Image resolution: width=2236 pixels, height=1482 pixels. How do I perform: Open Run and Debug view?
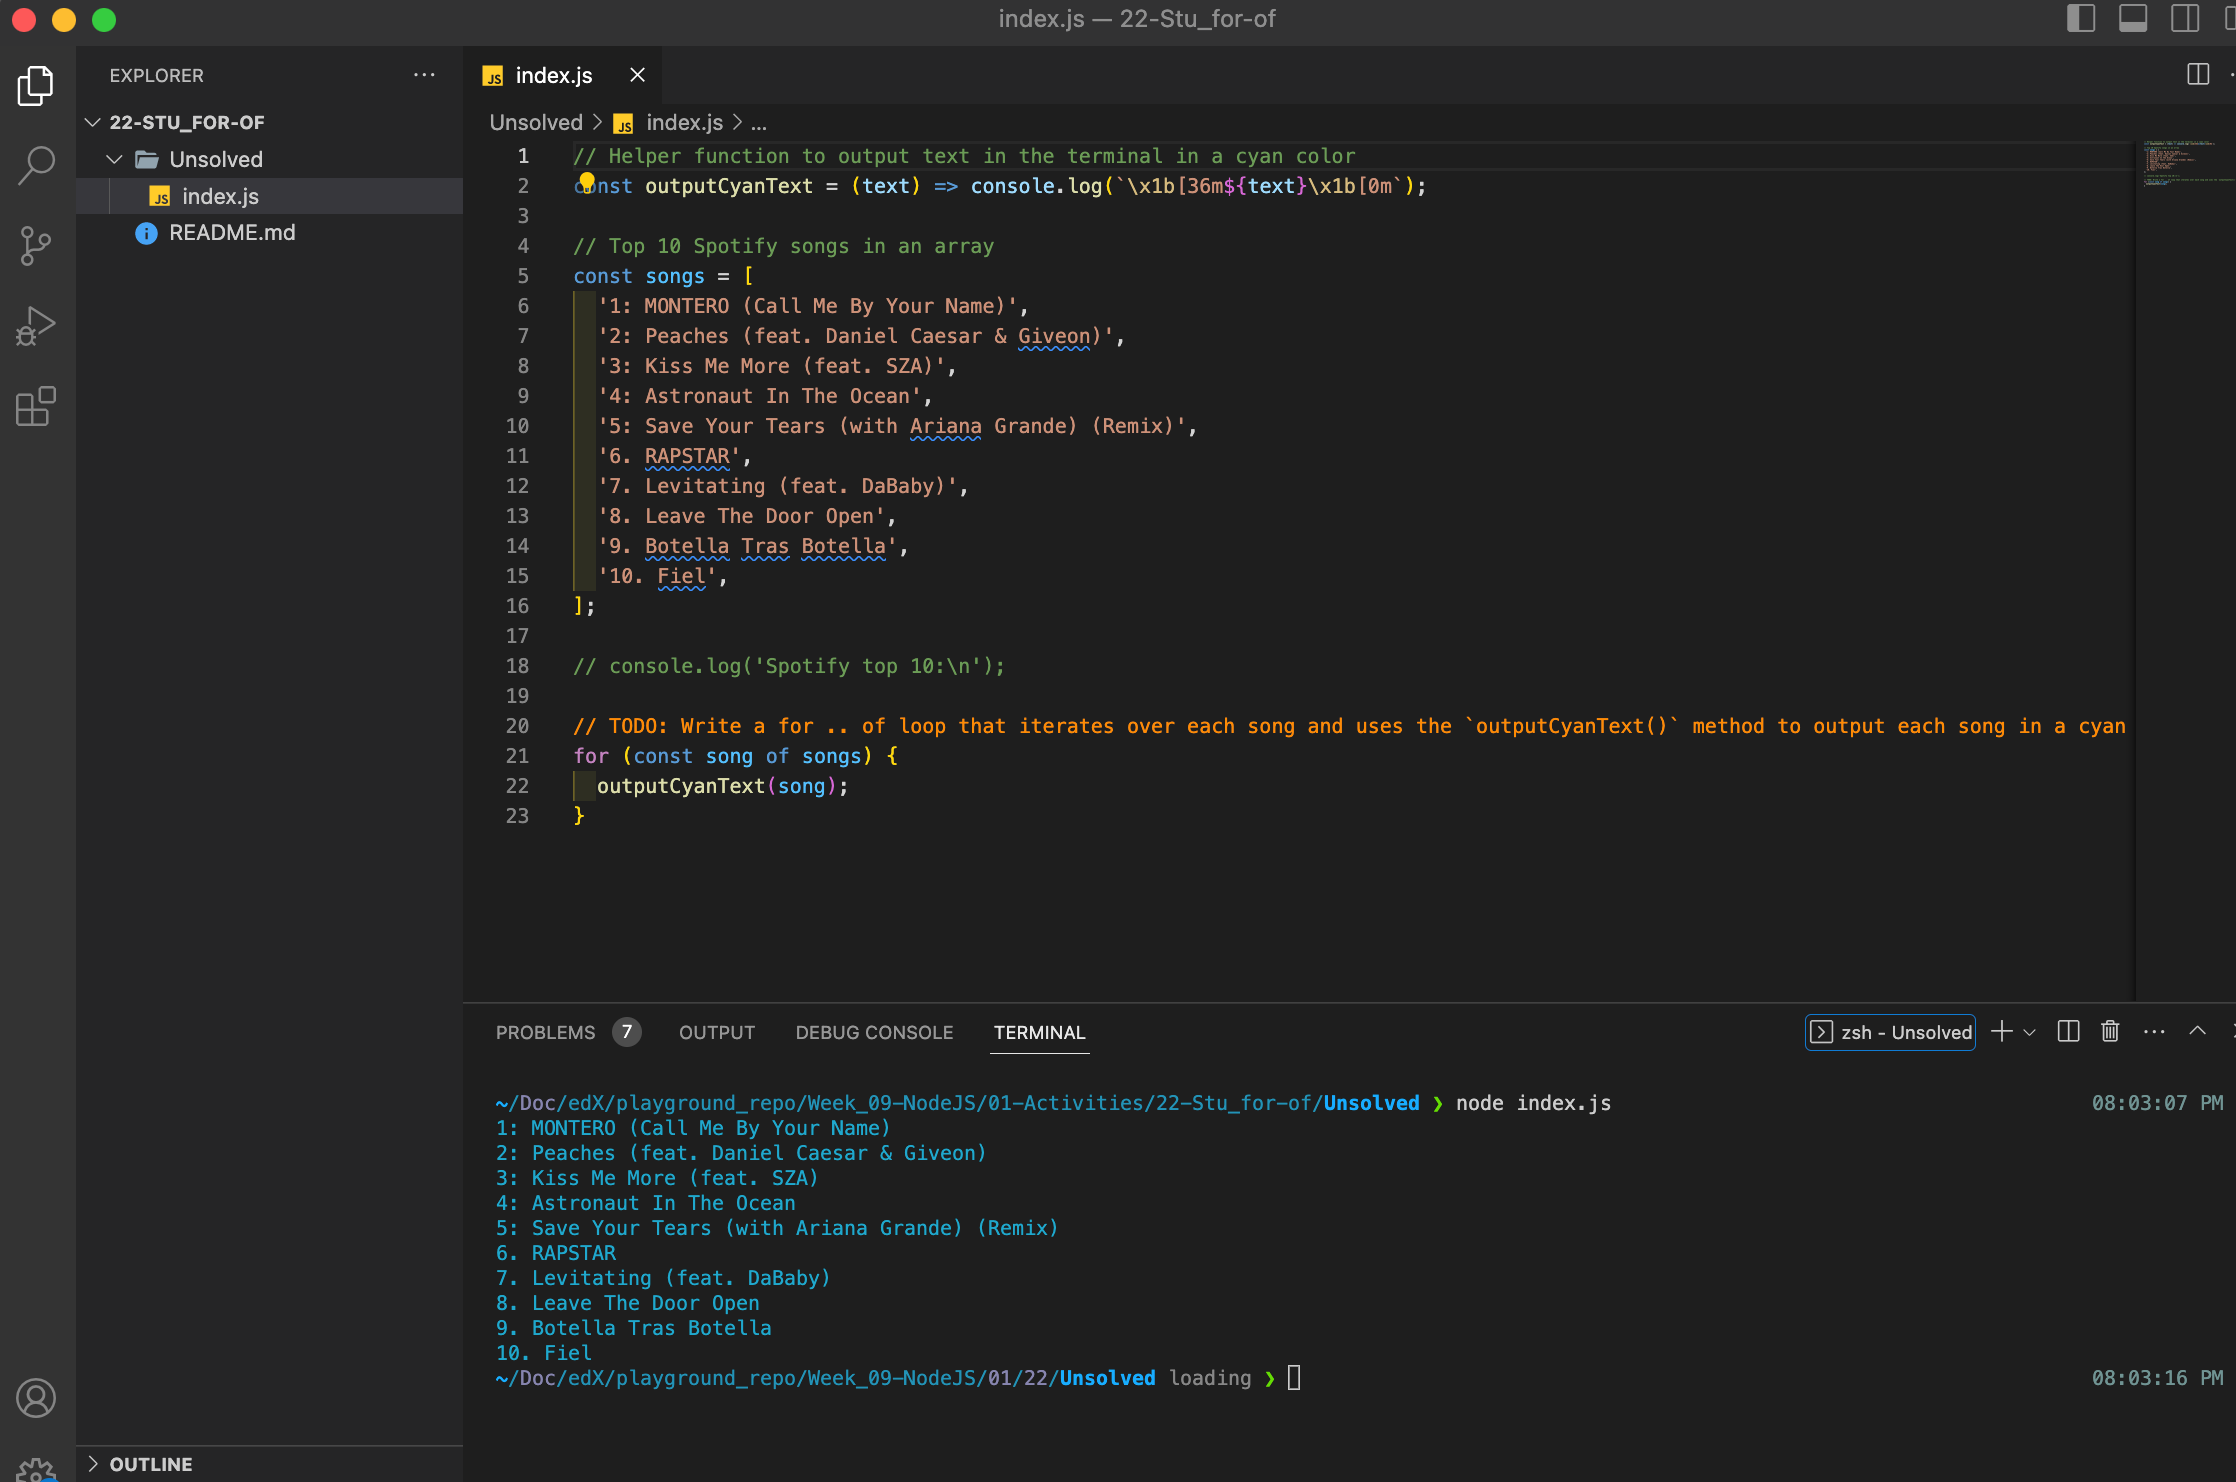36,327
